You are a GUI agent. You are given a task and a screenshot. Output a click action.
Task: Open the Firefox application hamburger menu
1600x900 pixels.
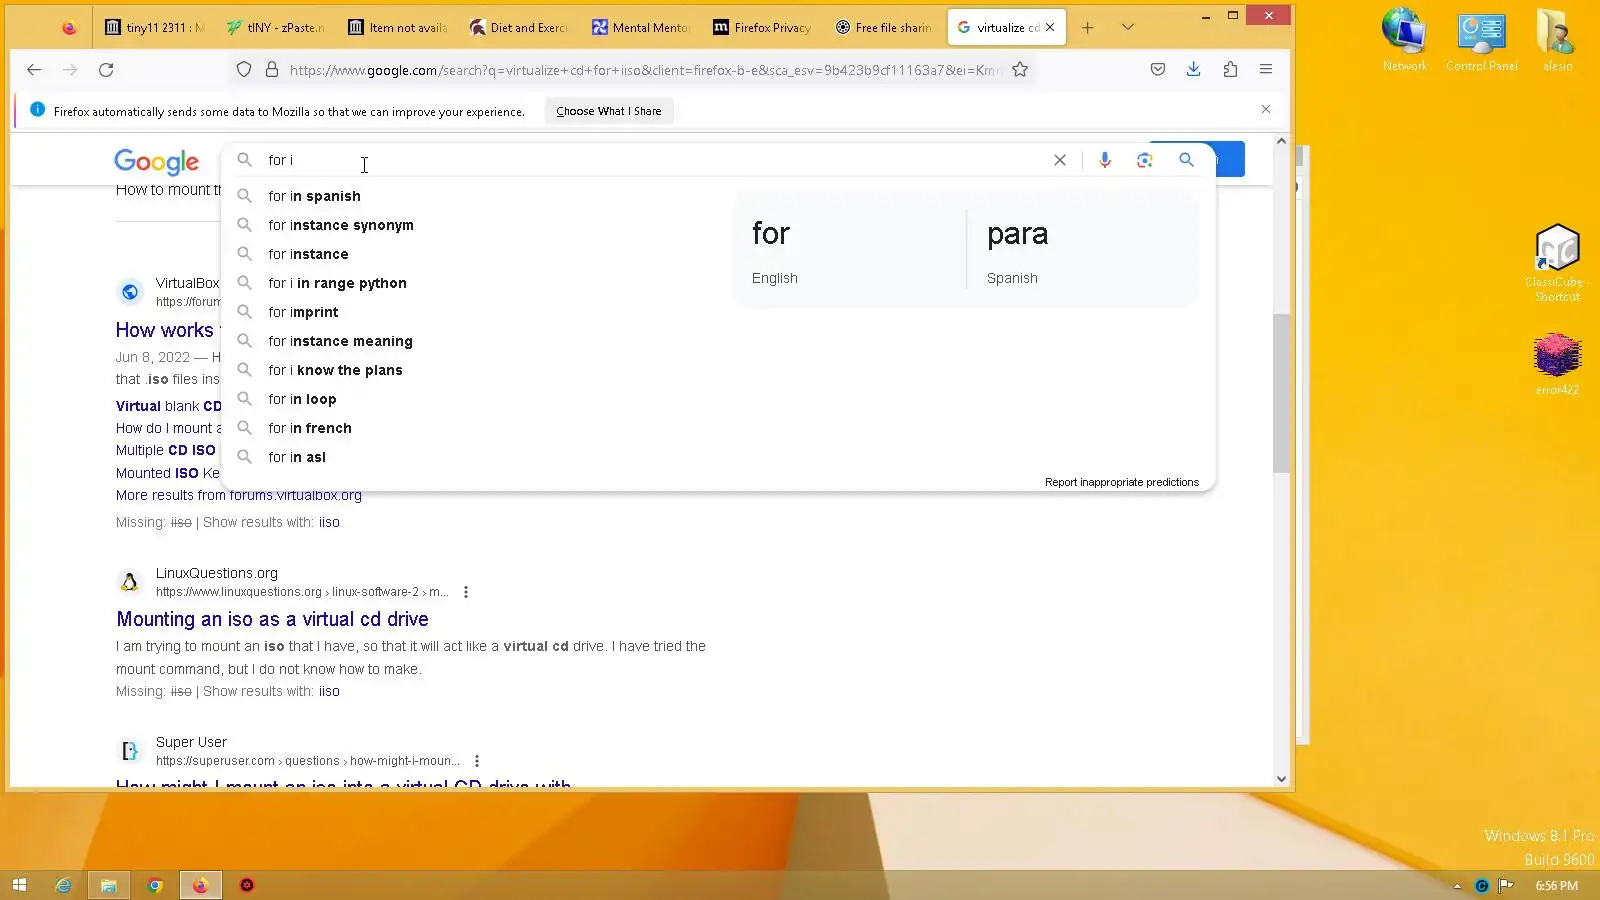[x=1266, y=70]
